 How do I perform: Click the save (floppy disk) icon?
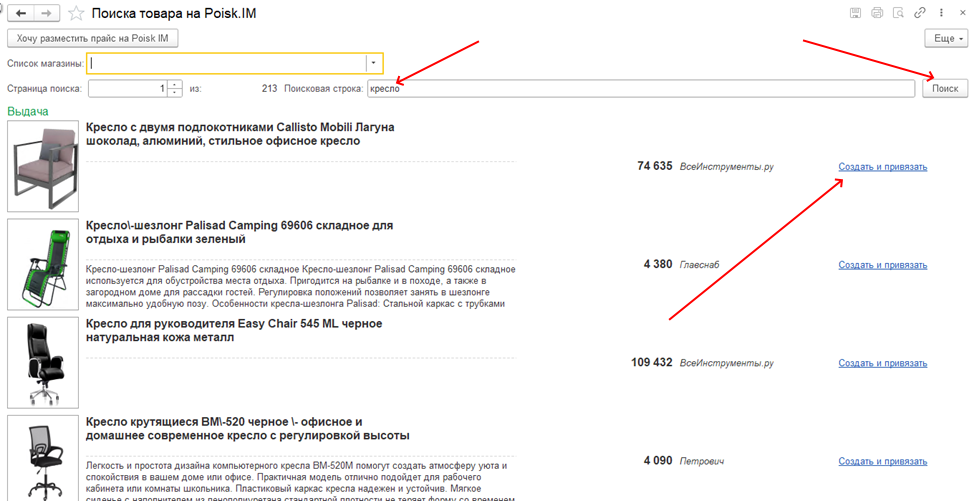855,14
